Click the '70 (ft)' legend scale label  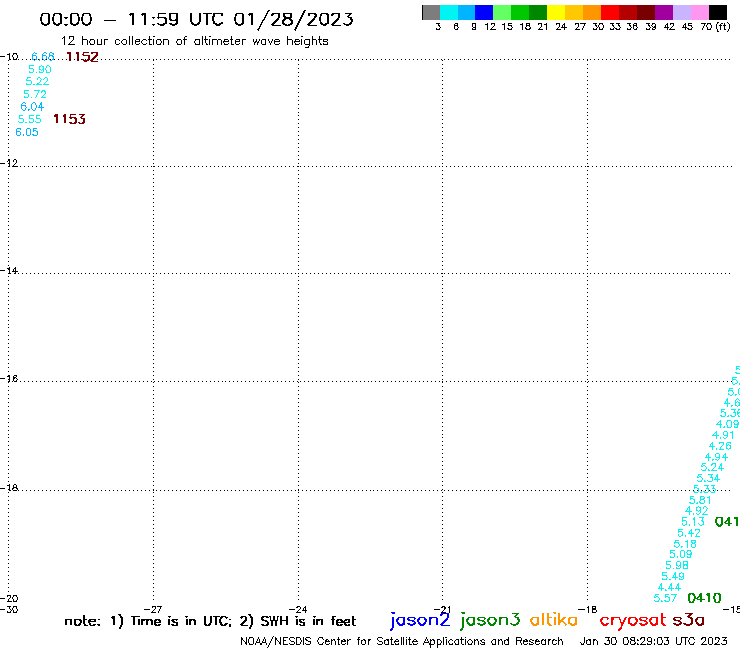click(715, 27)
